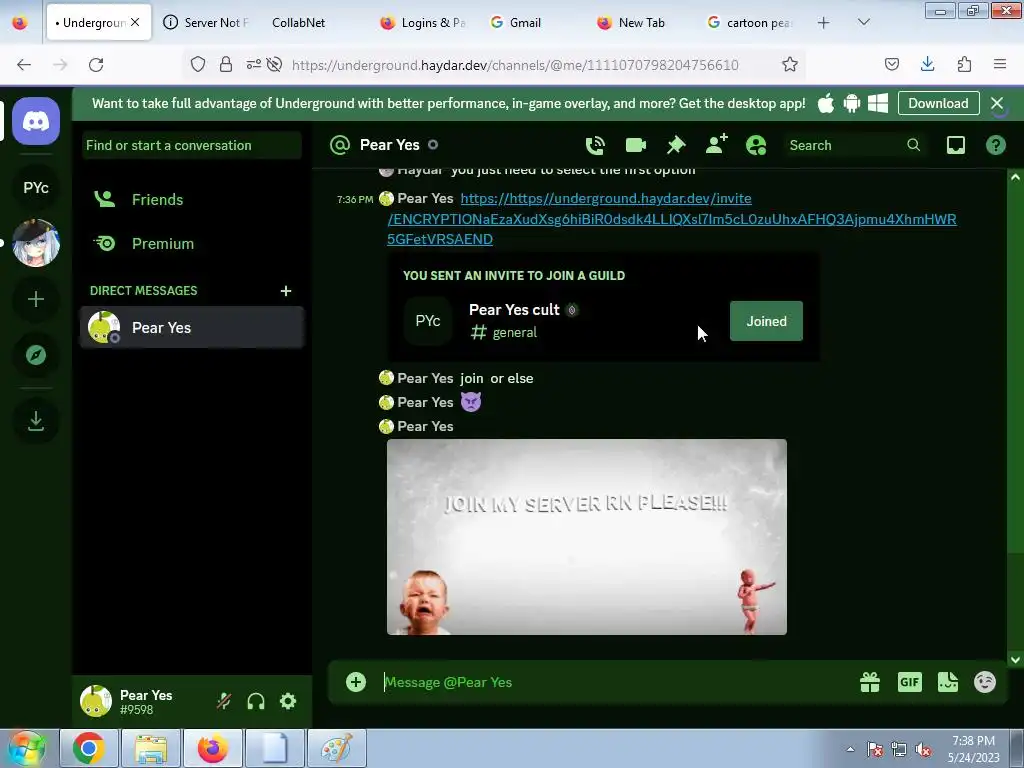
Task: Open Explore servers compass icon
Action: point(36,355)
